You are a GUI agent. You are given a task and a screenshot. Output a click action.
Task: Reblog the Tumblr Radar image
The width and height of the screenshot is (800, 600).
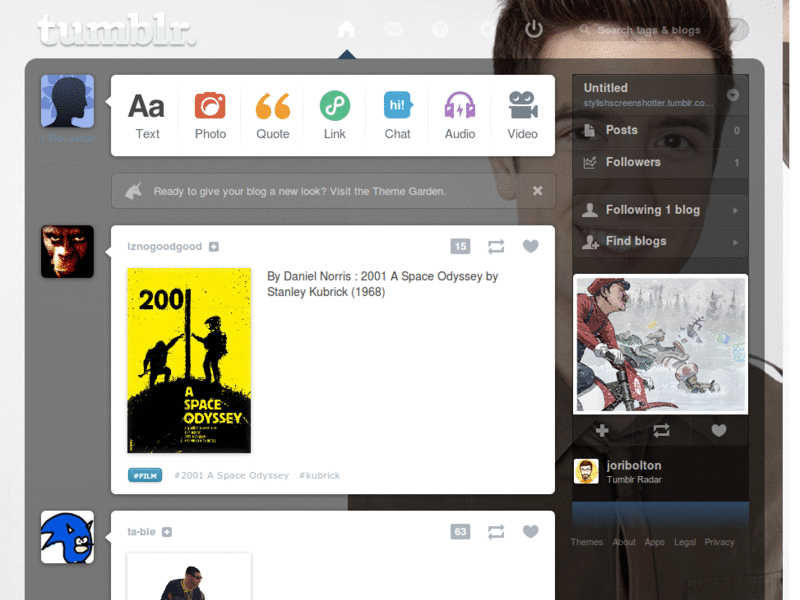[661, 431]
